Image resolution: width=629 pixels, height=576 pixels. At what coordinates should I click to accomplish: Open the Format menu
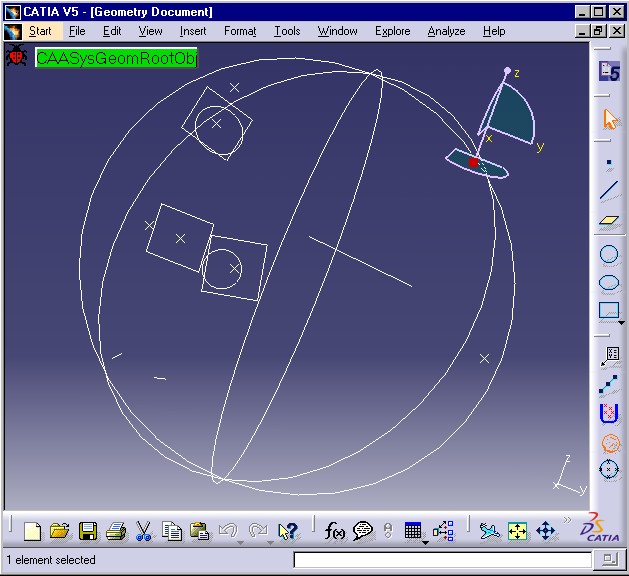tap(240, 31)
